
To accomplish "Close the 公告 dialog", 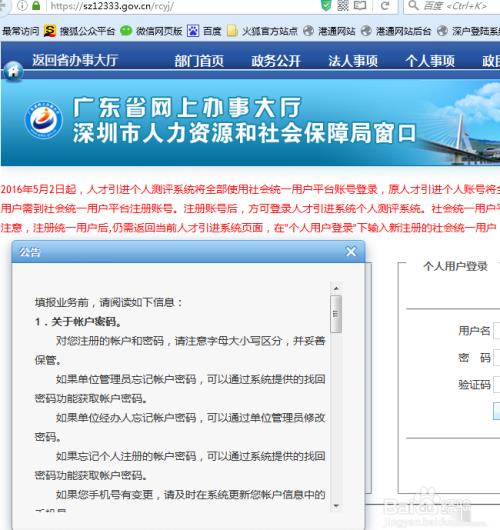I will click(351, 251).
